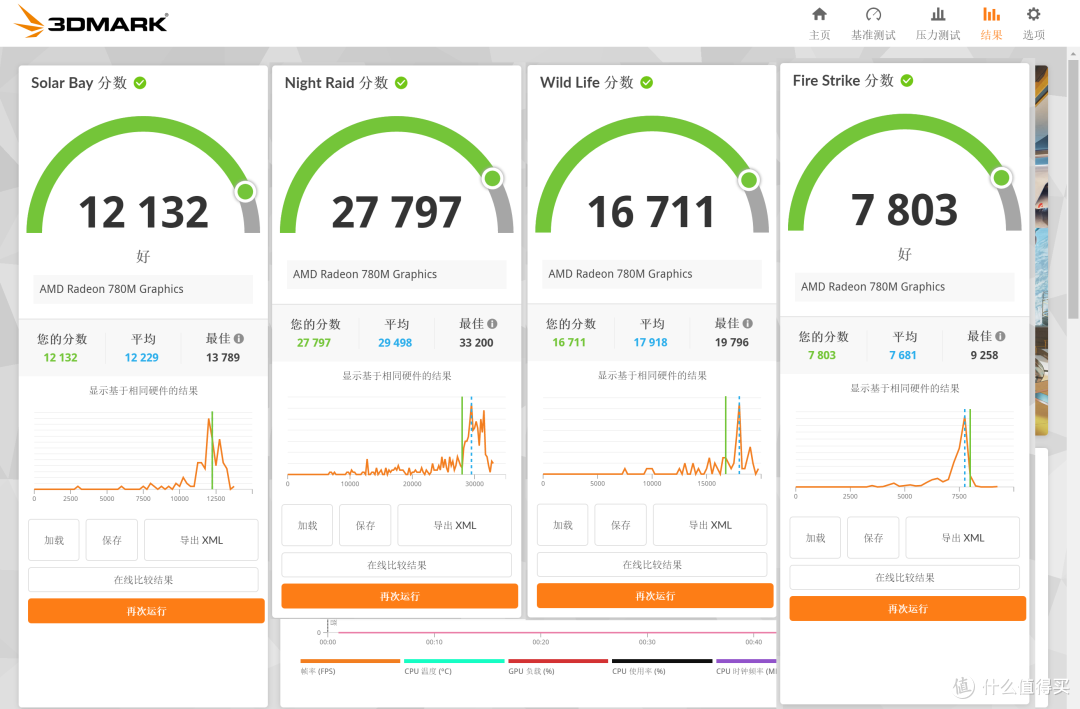Viewport: 1080px width, 709px height.
Task: Click the green gauge knob on the Night Raid dial
Action: coord(492,178)
